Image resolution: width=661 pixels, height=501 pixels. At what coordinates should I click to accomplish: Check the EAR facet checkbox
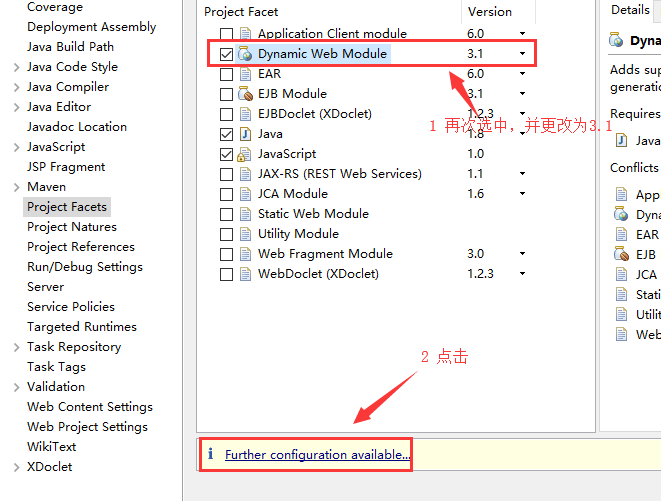coord(226,74)
